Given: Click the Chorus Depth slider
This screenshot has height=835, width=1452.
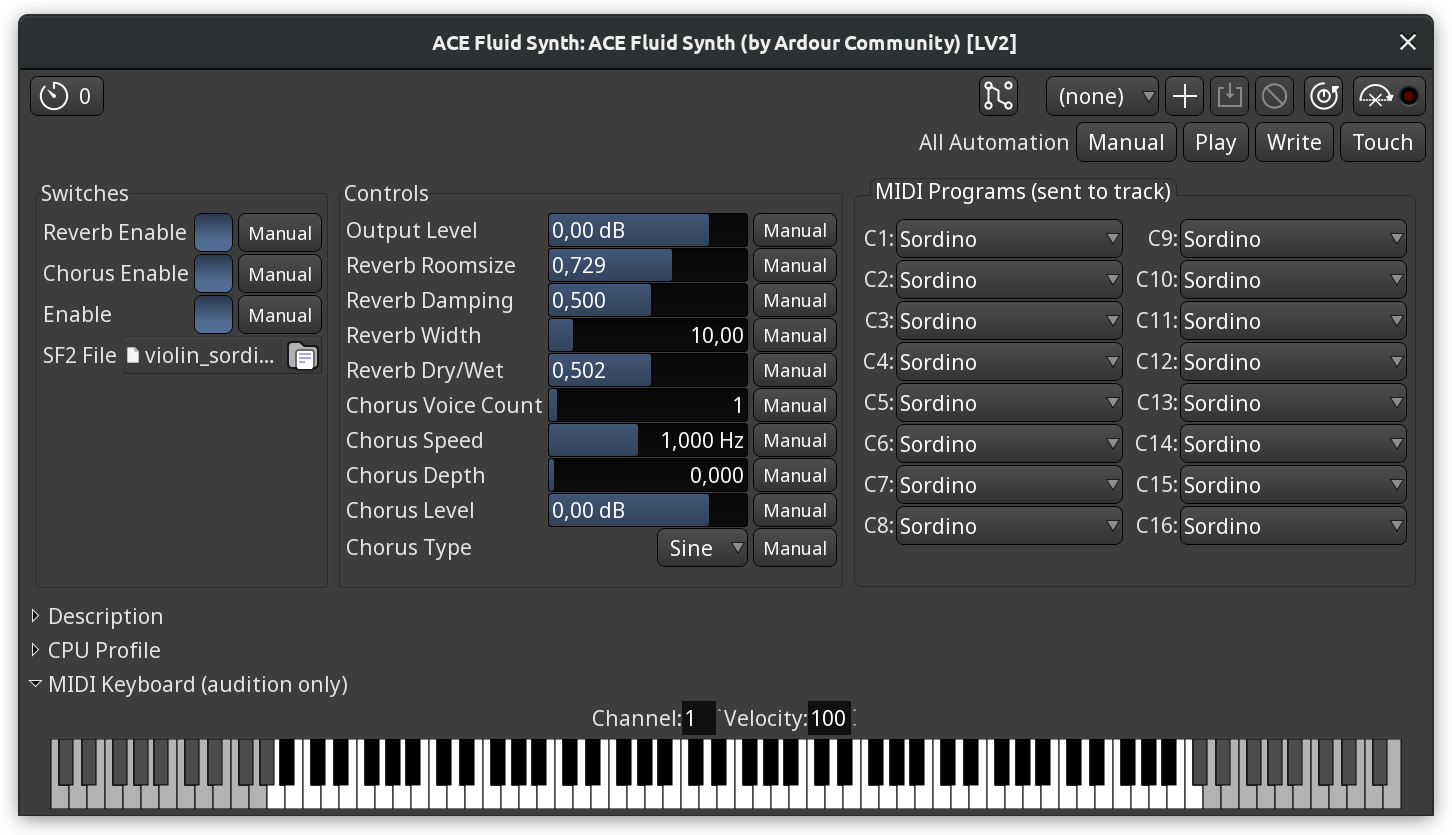Looking at the screenshot, I should click(x=648, y=476).
